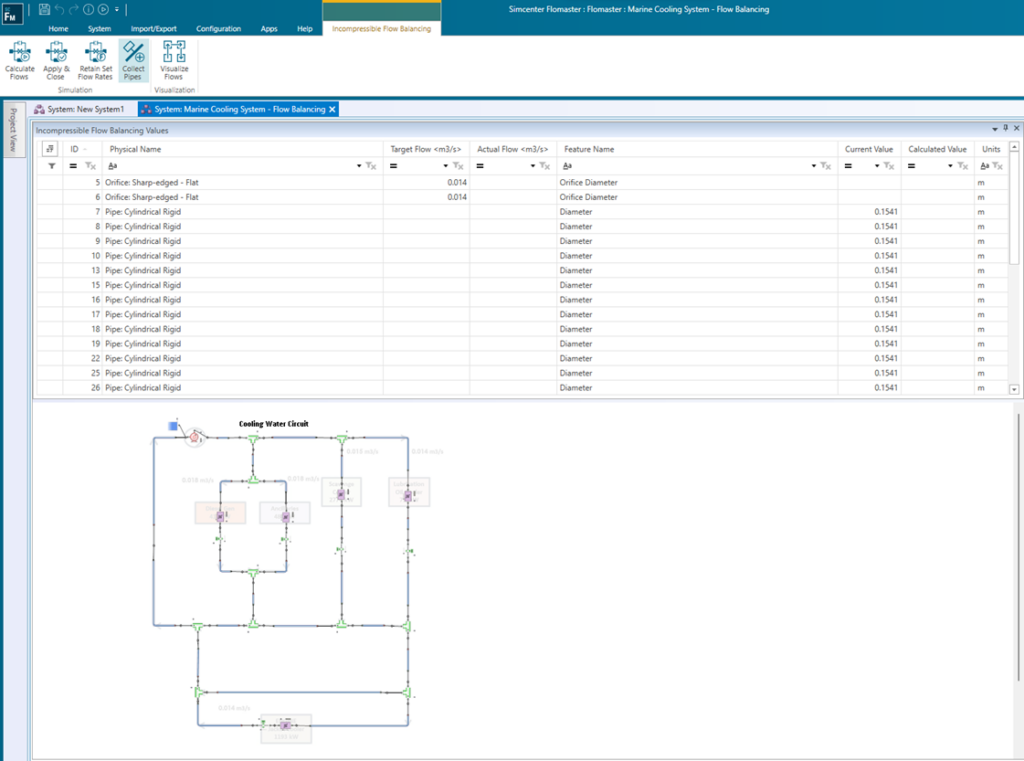This screenshot has height=761, width=1024.
Task: Open the Configuration ribbon tab
Action: point(218,29)
